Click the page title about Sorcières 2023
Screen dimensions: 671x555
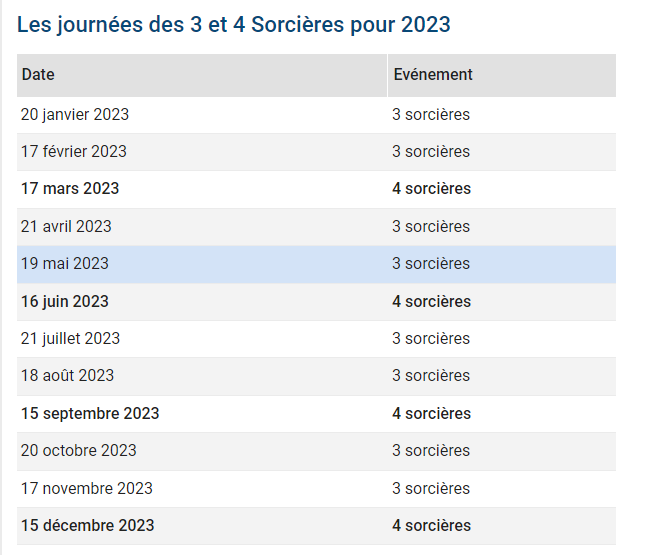point(233,24)
